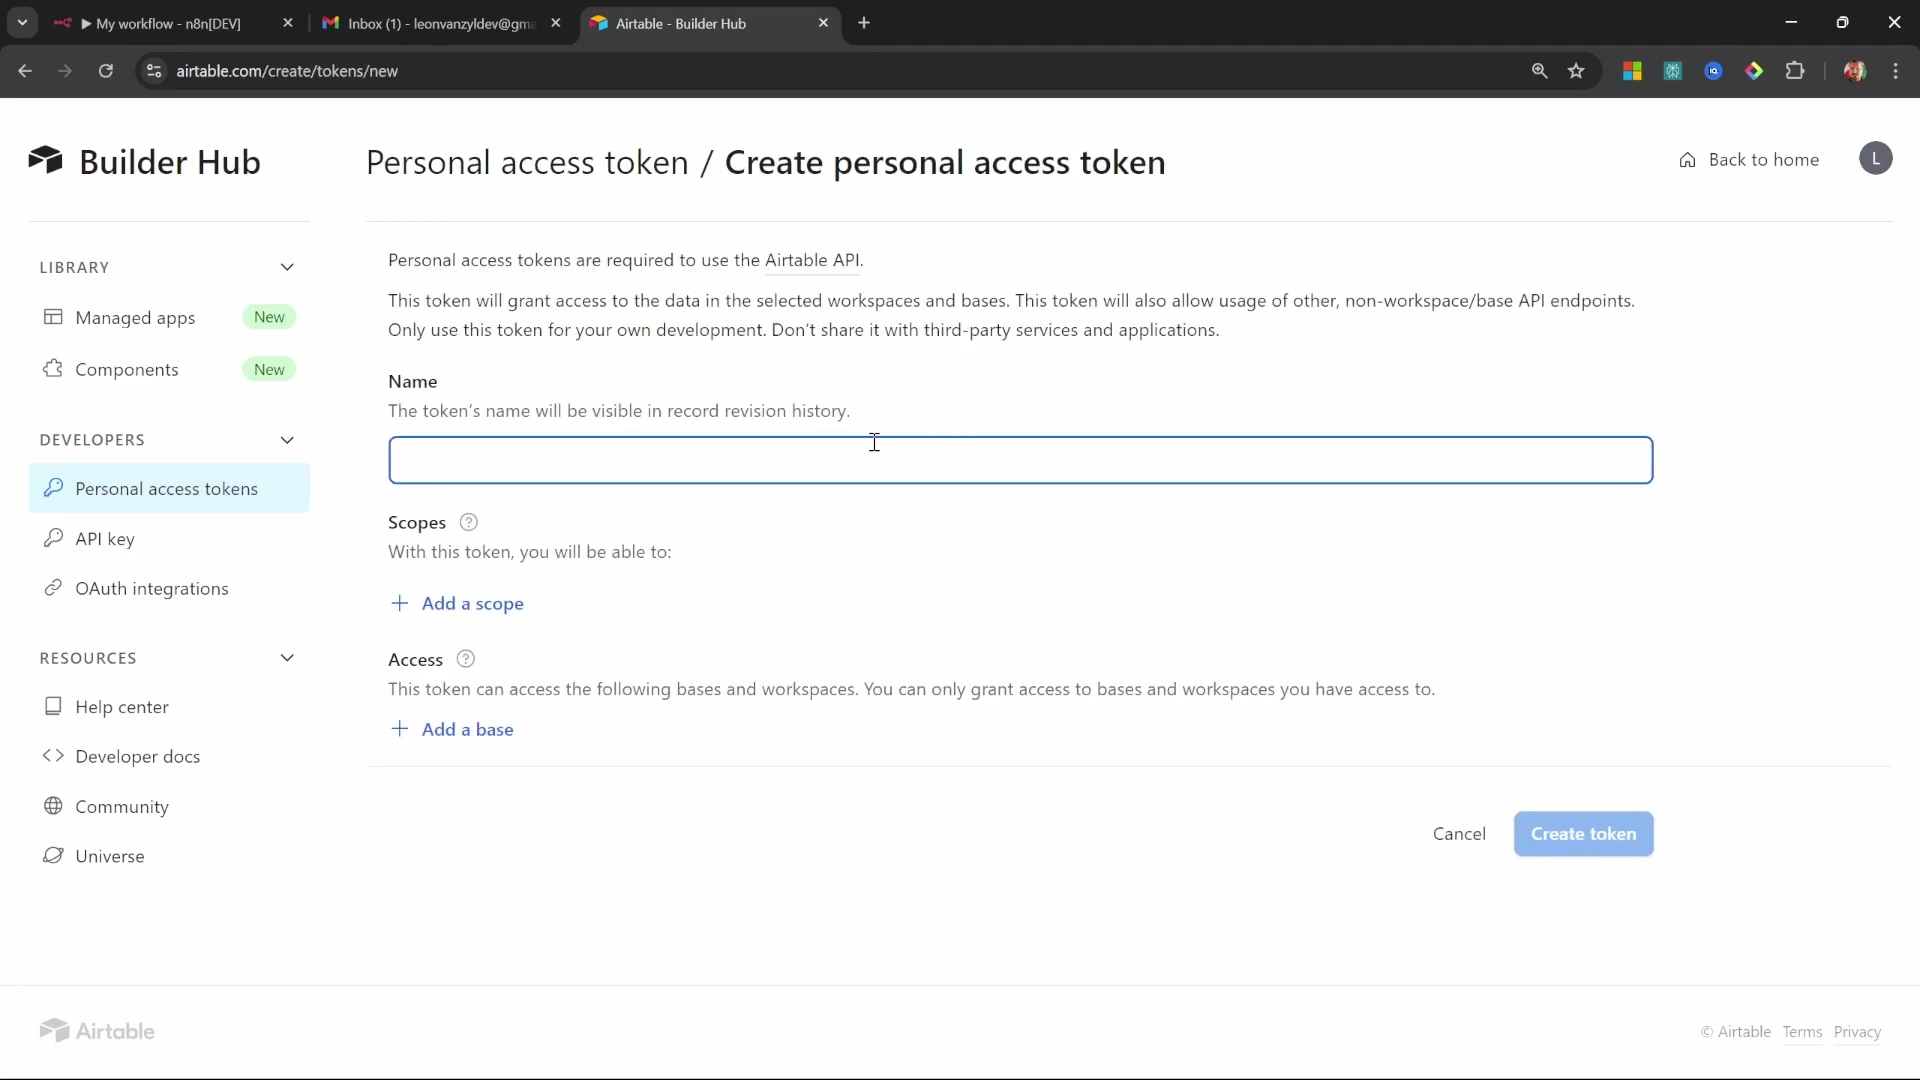
Task: Focus the token Name input field
Action: [1020, 460]
